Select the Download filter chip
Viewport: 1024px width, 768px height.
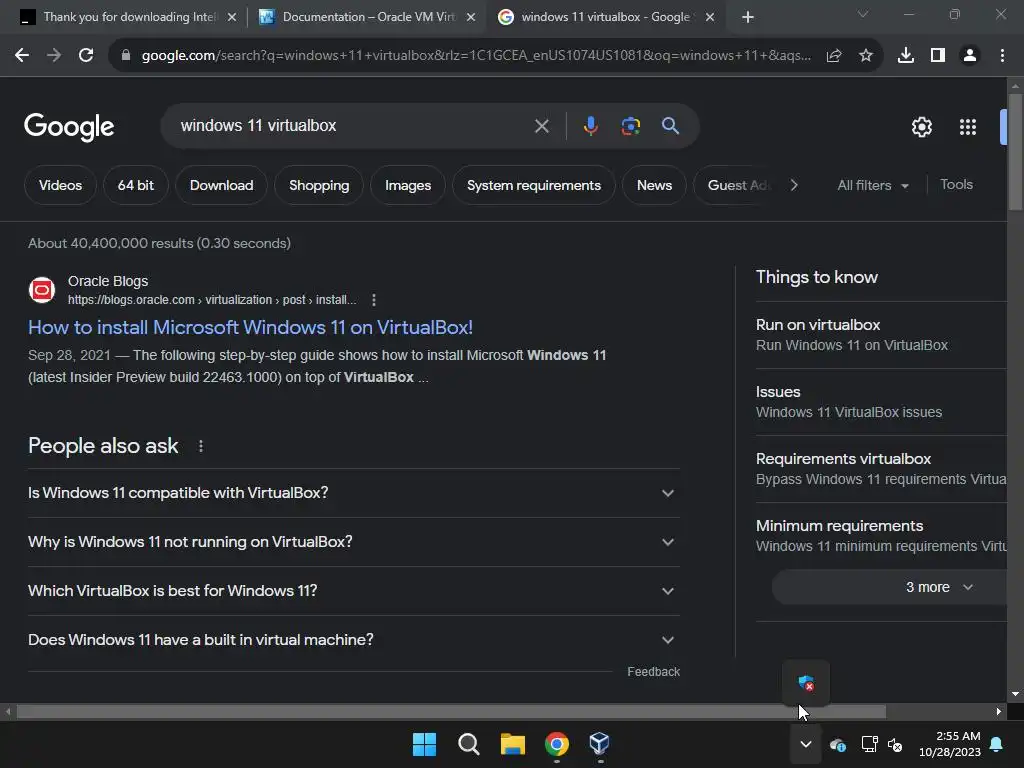tap(221, 185)
